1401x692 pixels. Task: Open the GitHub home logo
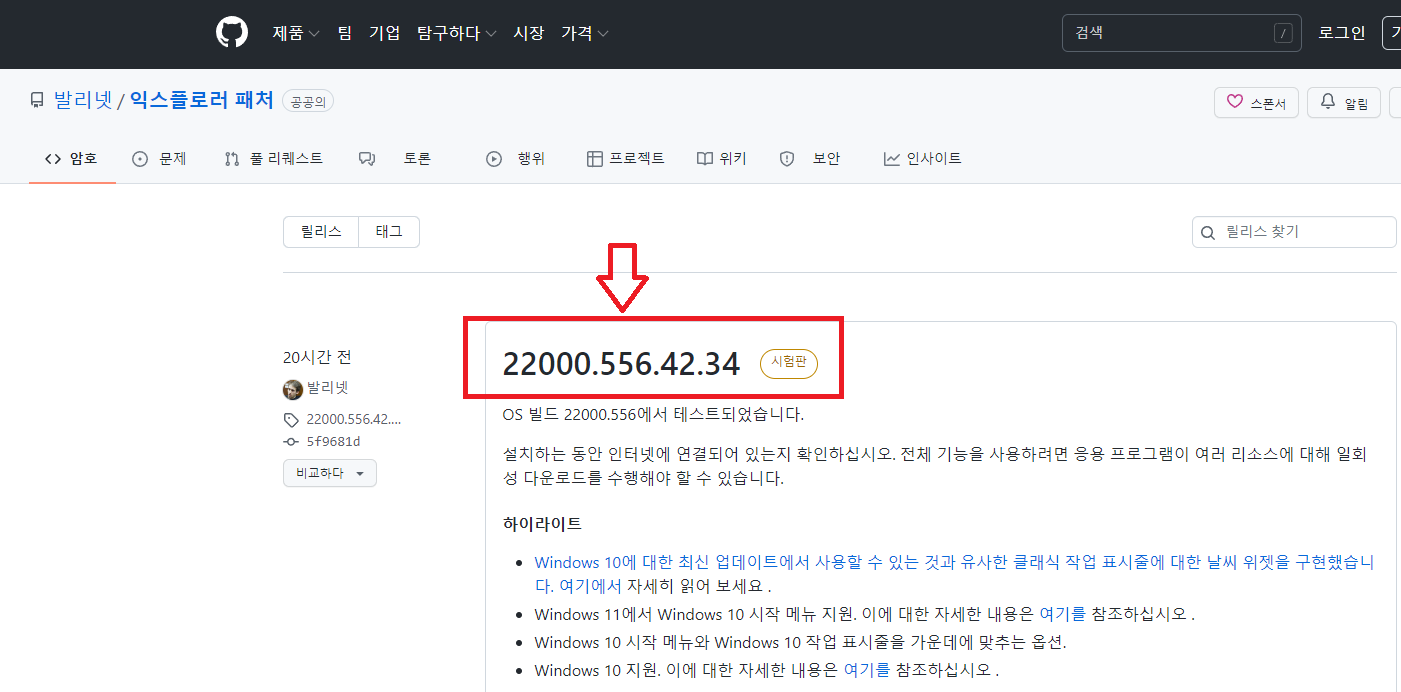[x=232, y=33]
